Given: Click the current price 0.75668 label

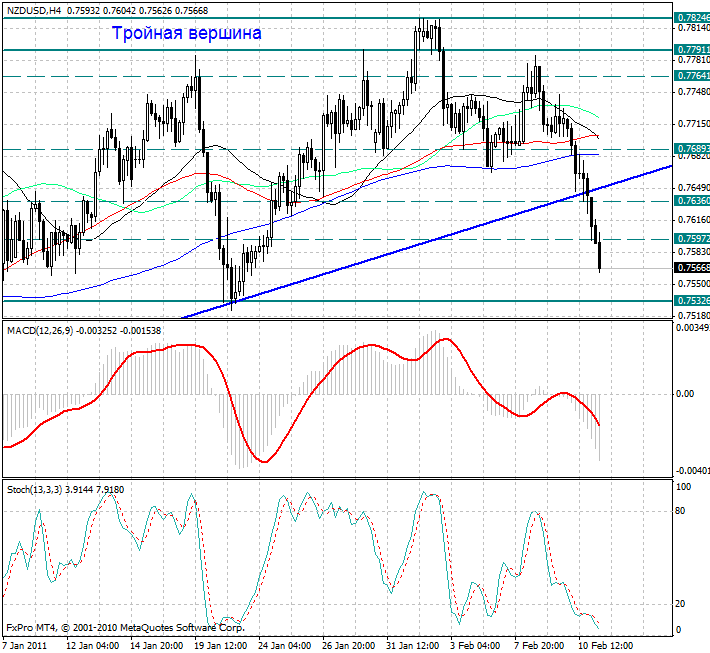Looking at the screenshot, I should 692,268.
